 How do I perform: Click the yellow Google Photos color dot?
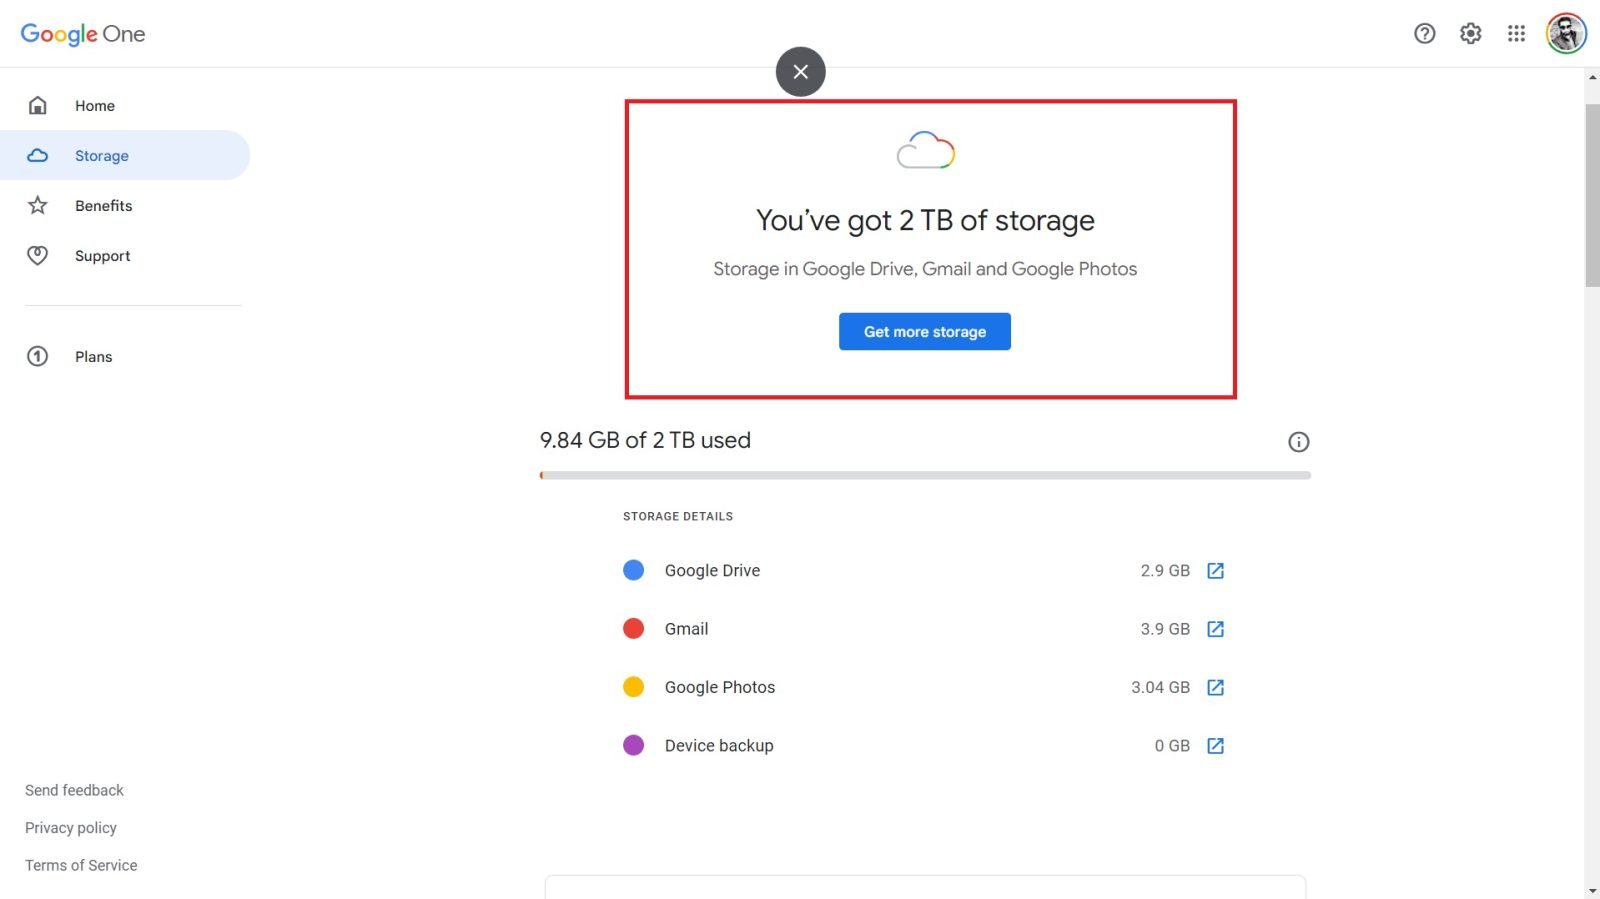(633, 687)
